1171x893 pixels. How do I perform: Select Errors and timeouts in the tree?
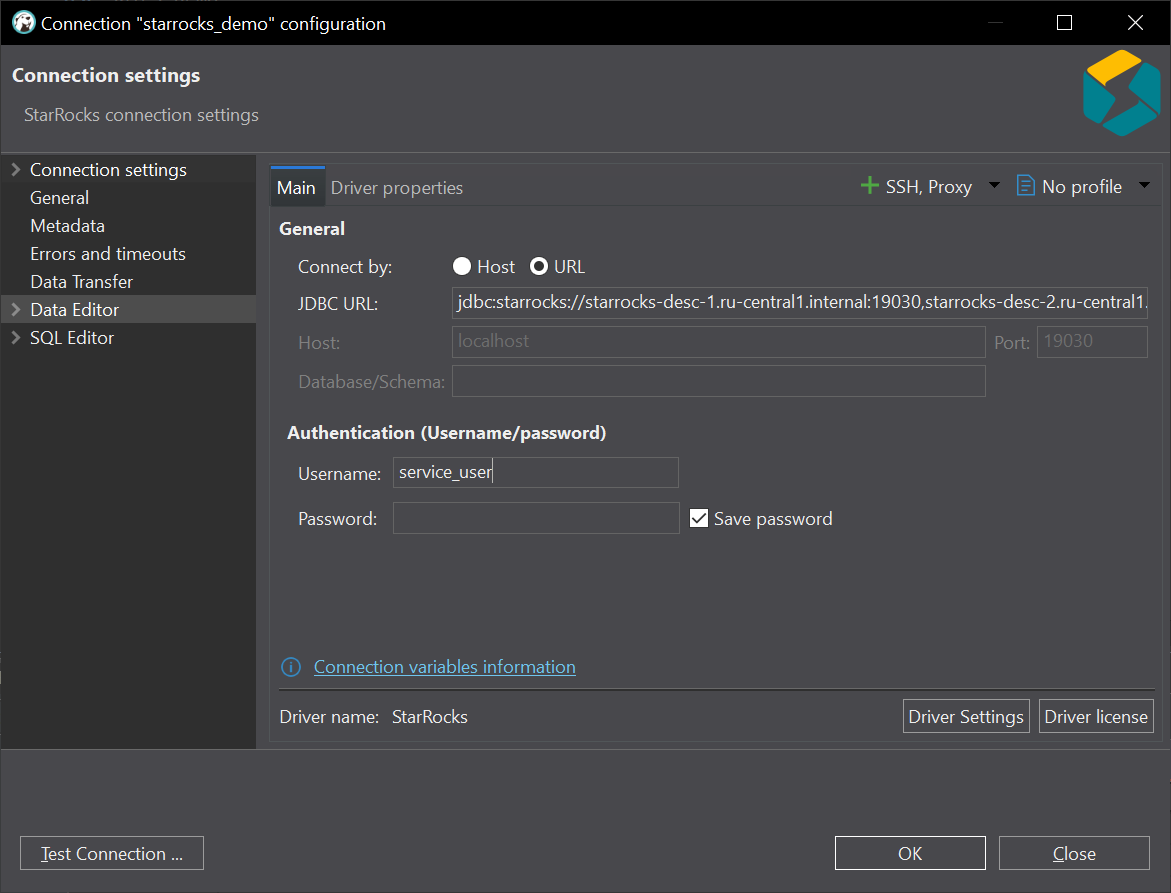click(x=108, y=254)
